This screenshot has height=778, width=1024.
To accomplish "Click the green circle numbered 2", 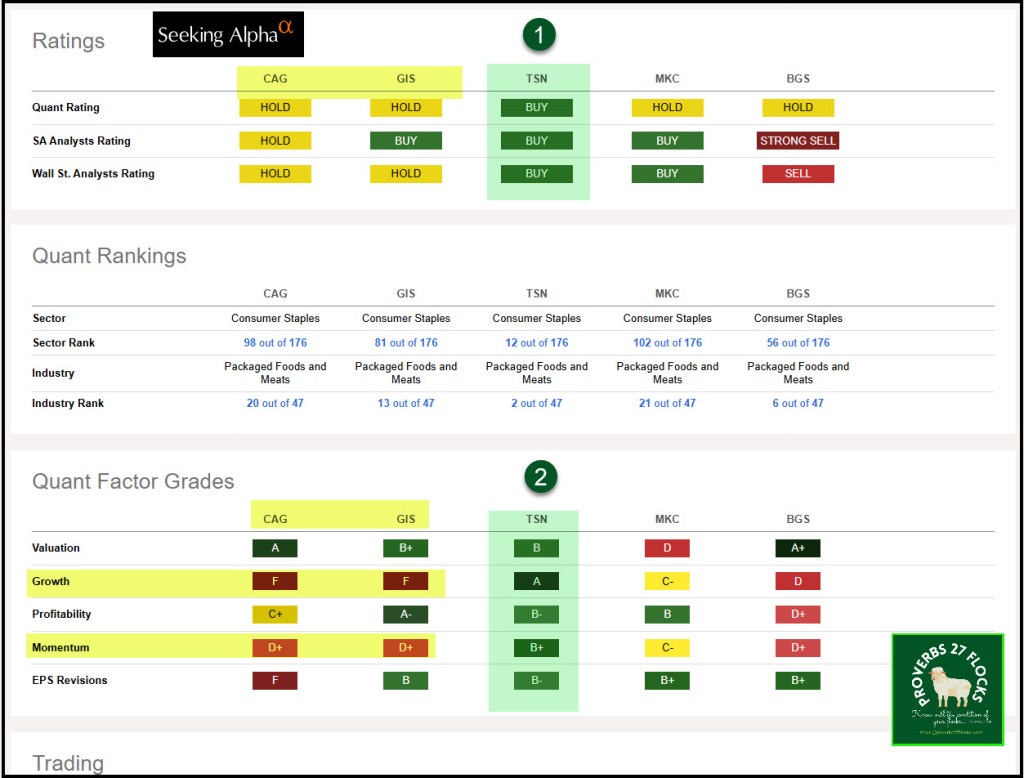I will 540,478.
